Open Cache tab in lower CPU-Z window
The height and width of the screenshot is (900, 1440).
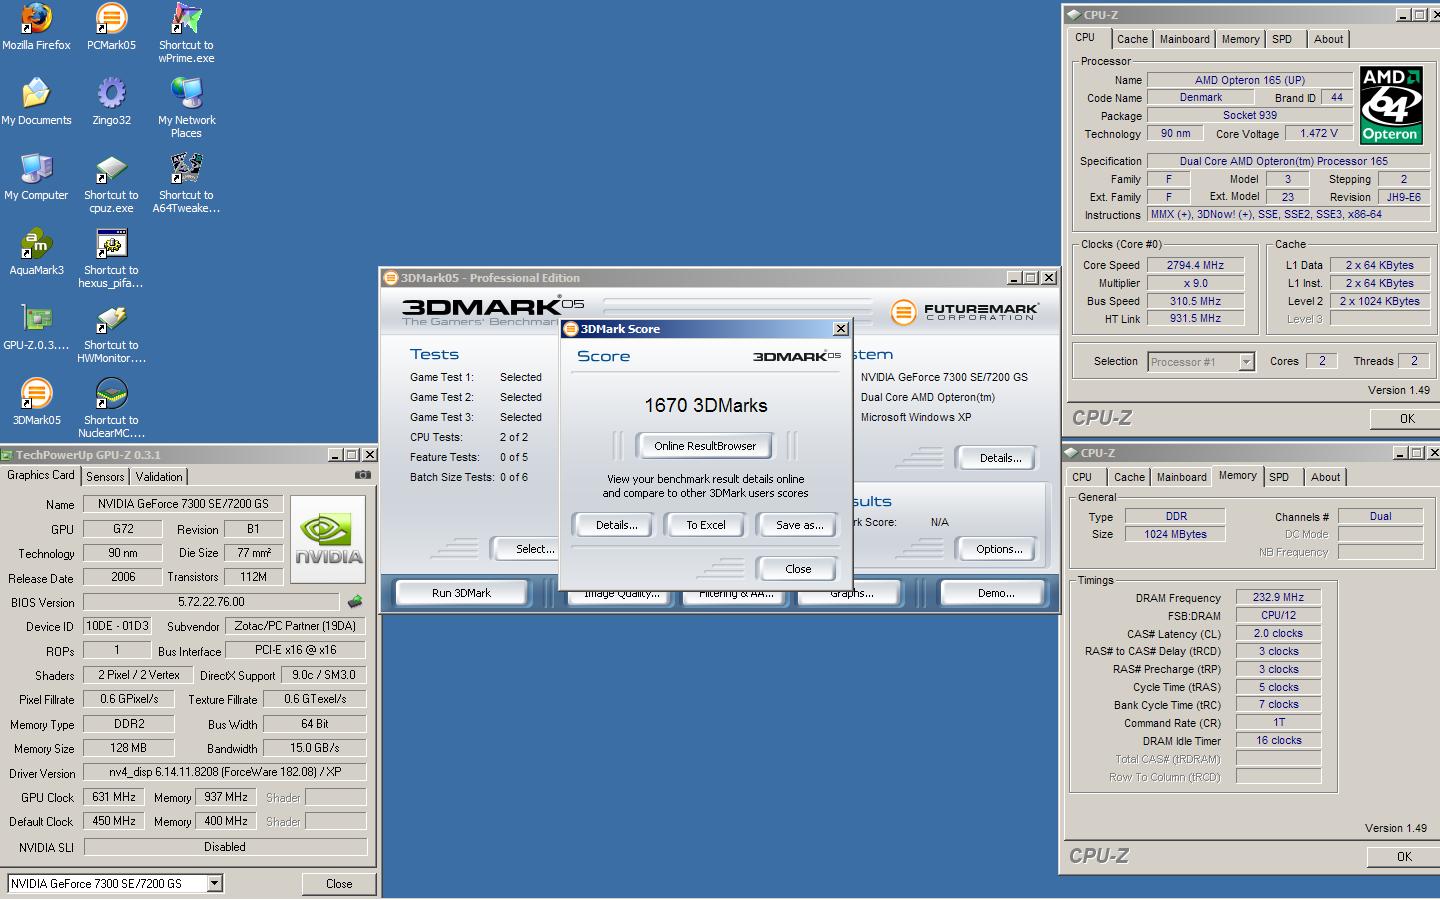pyautogui.click(x=1129, y=477)
